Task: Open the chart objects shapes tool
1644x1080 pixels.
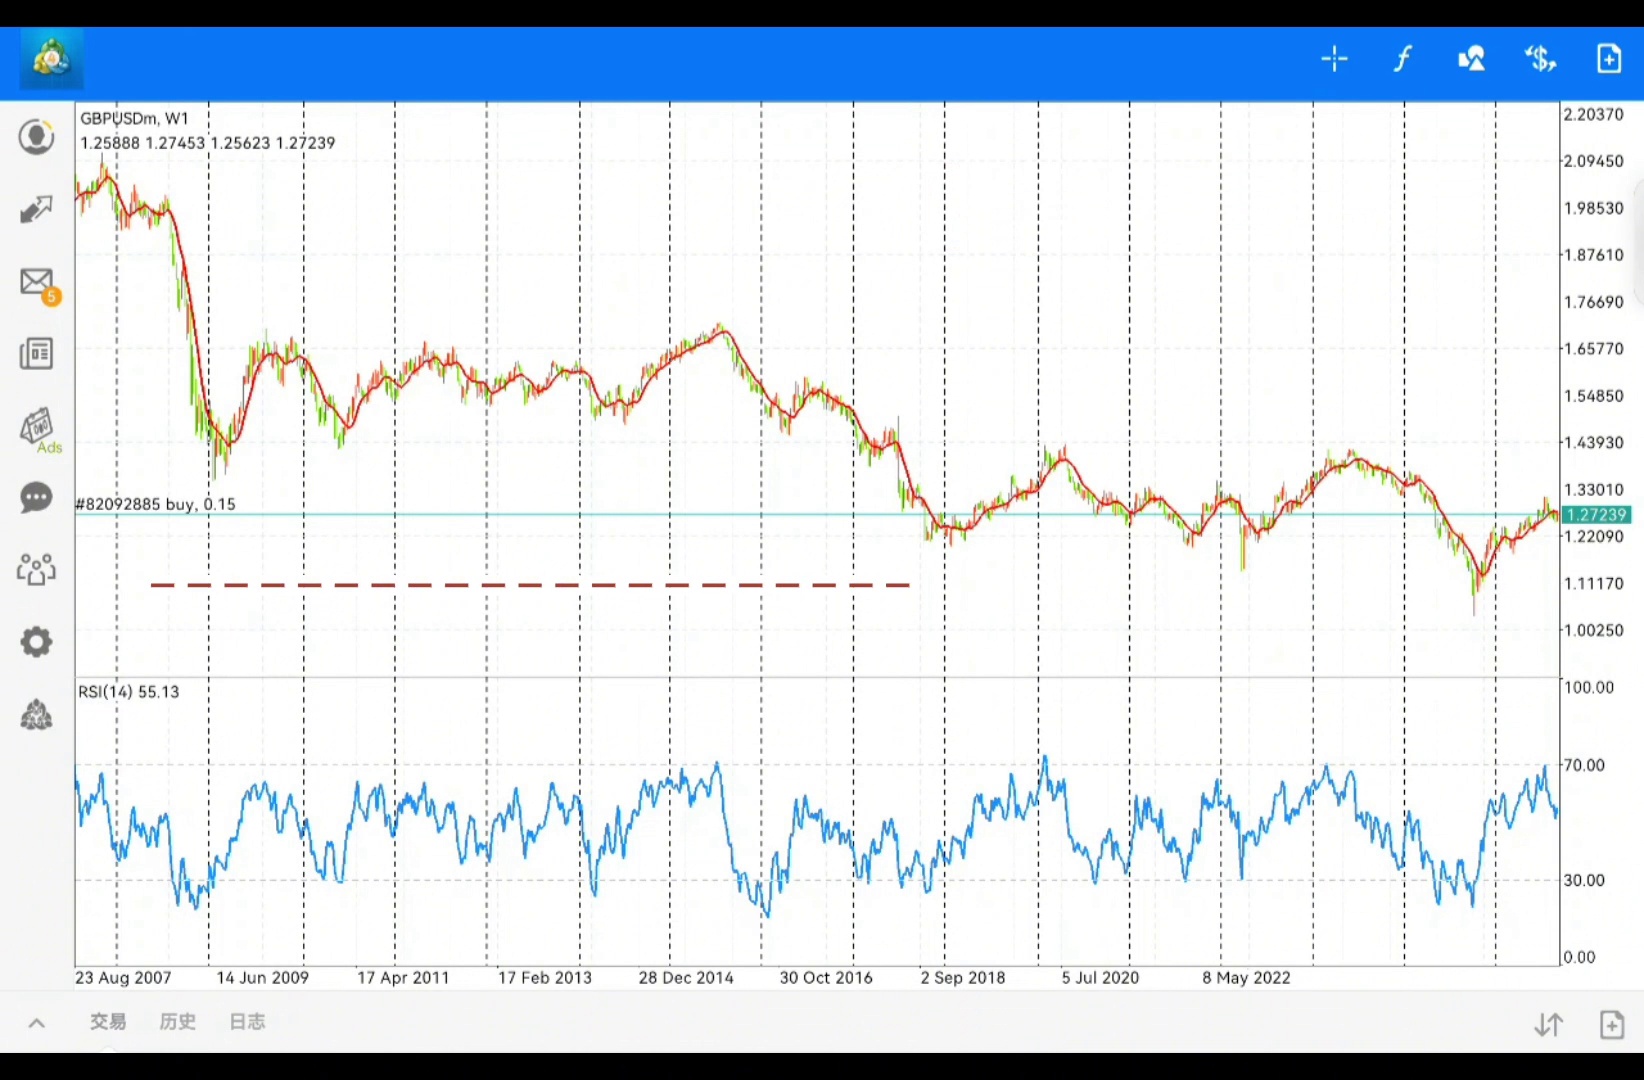Action: click(x=1471, y=59)
